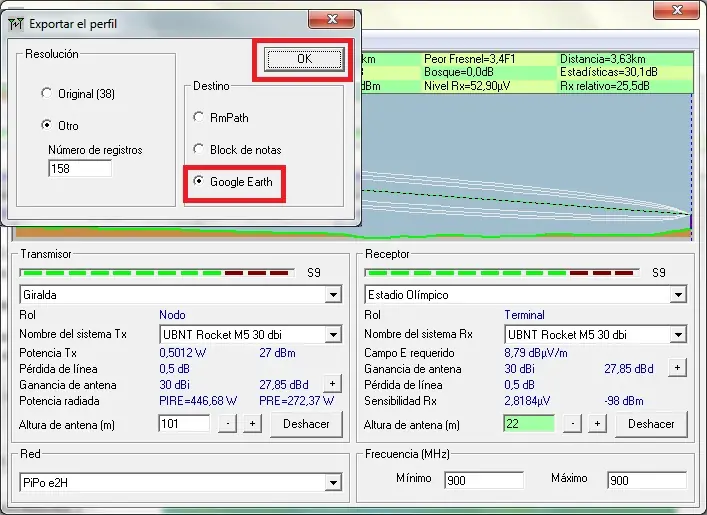Click Estadísticas=30,1dB value
This screenshot has height=515, width=707.
[608, 72]
